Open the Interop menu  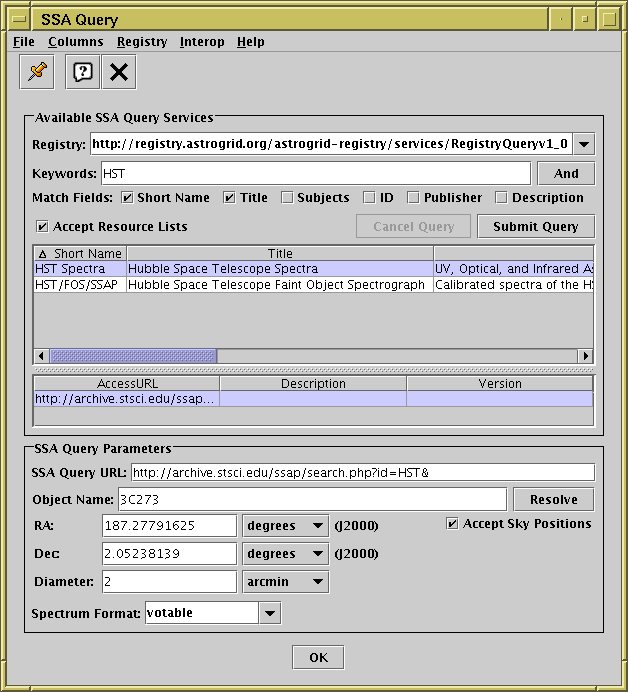coord(202,42)
